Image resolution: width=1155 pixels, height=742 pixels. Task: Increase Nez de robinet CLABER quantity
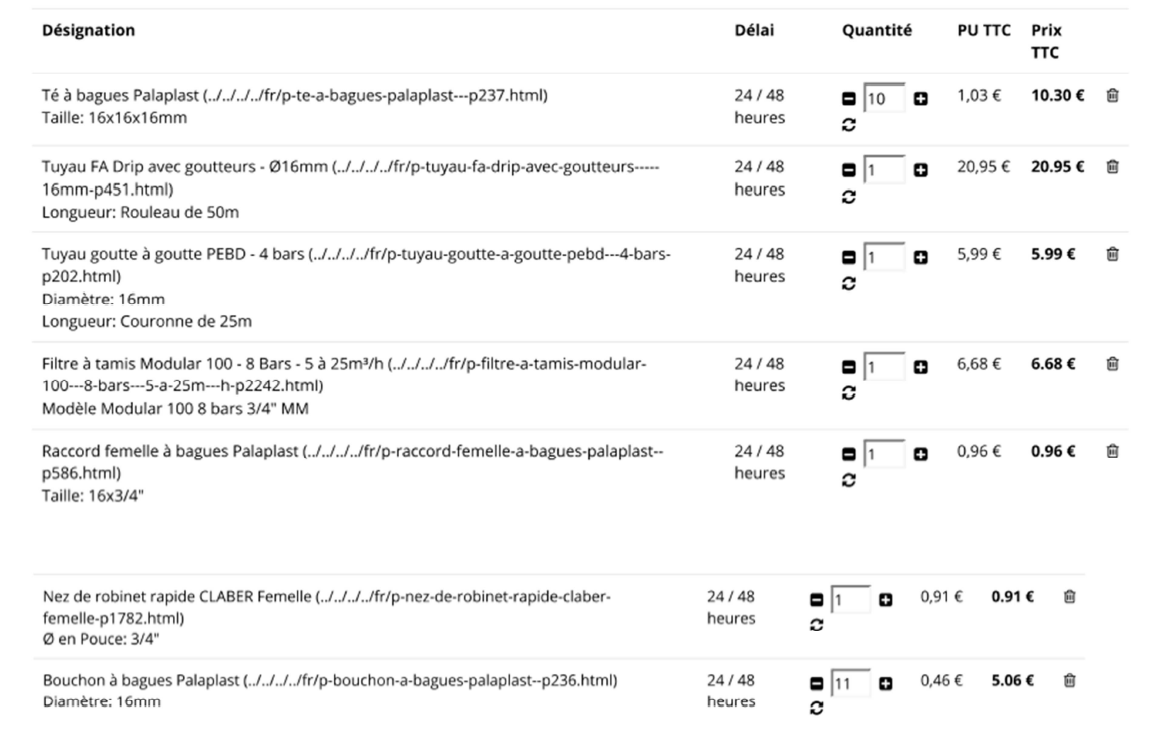(886, 600)
